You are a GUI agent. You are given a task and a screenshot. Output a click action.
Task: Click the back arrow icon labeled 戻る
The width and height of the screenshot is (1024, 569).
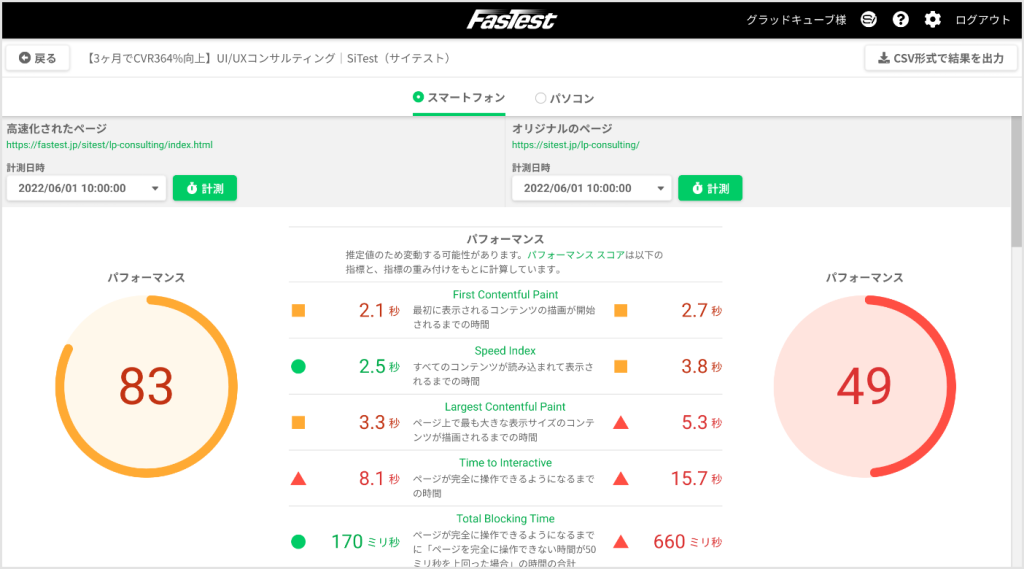25,58
